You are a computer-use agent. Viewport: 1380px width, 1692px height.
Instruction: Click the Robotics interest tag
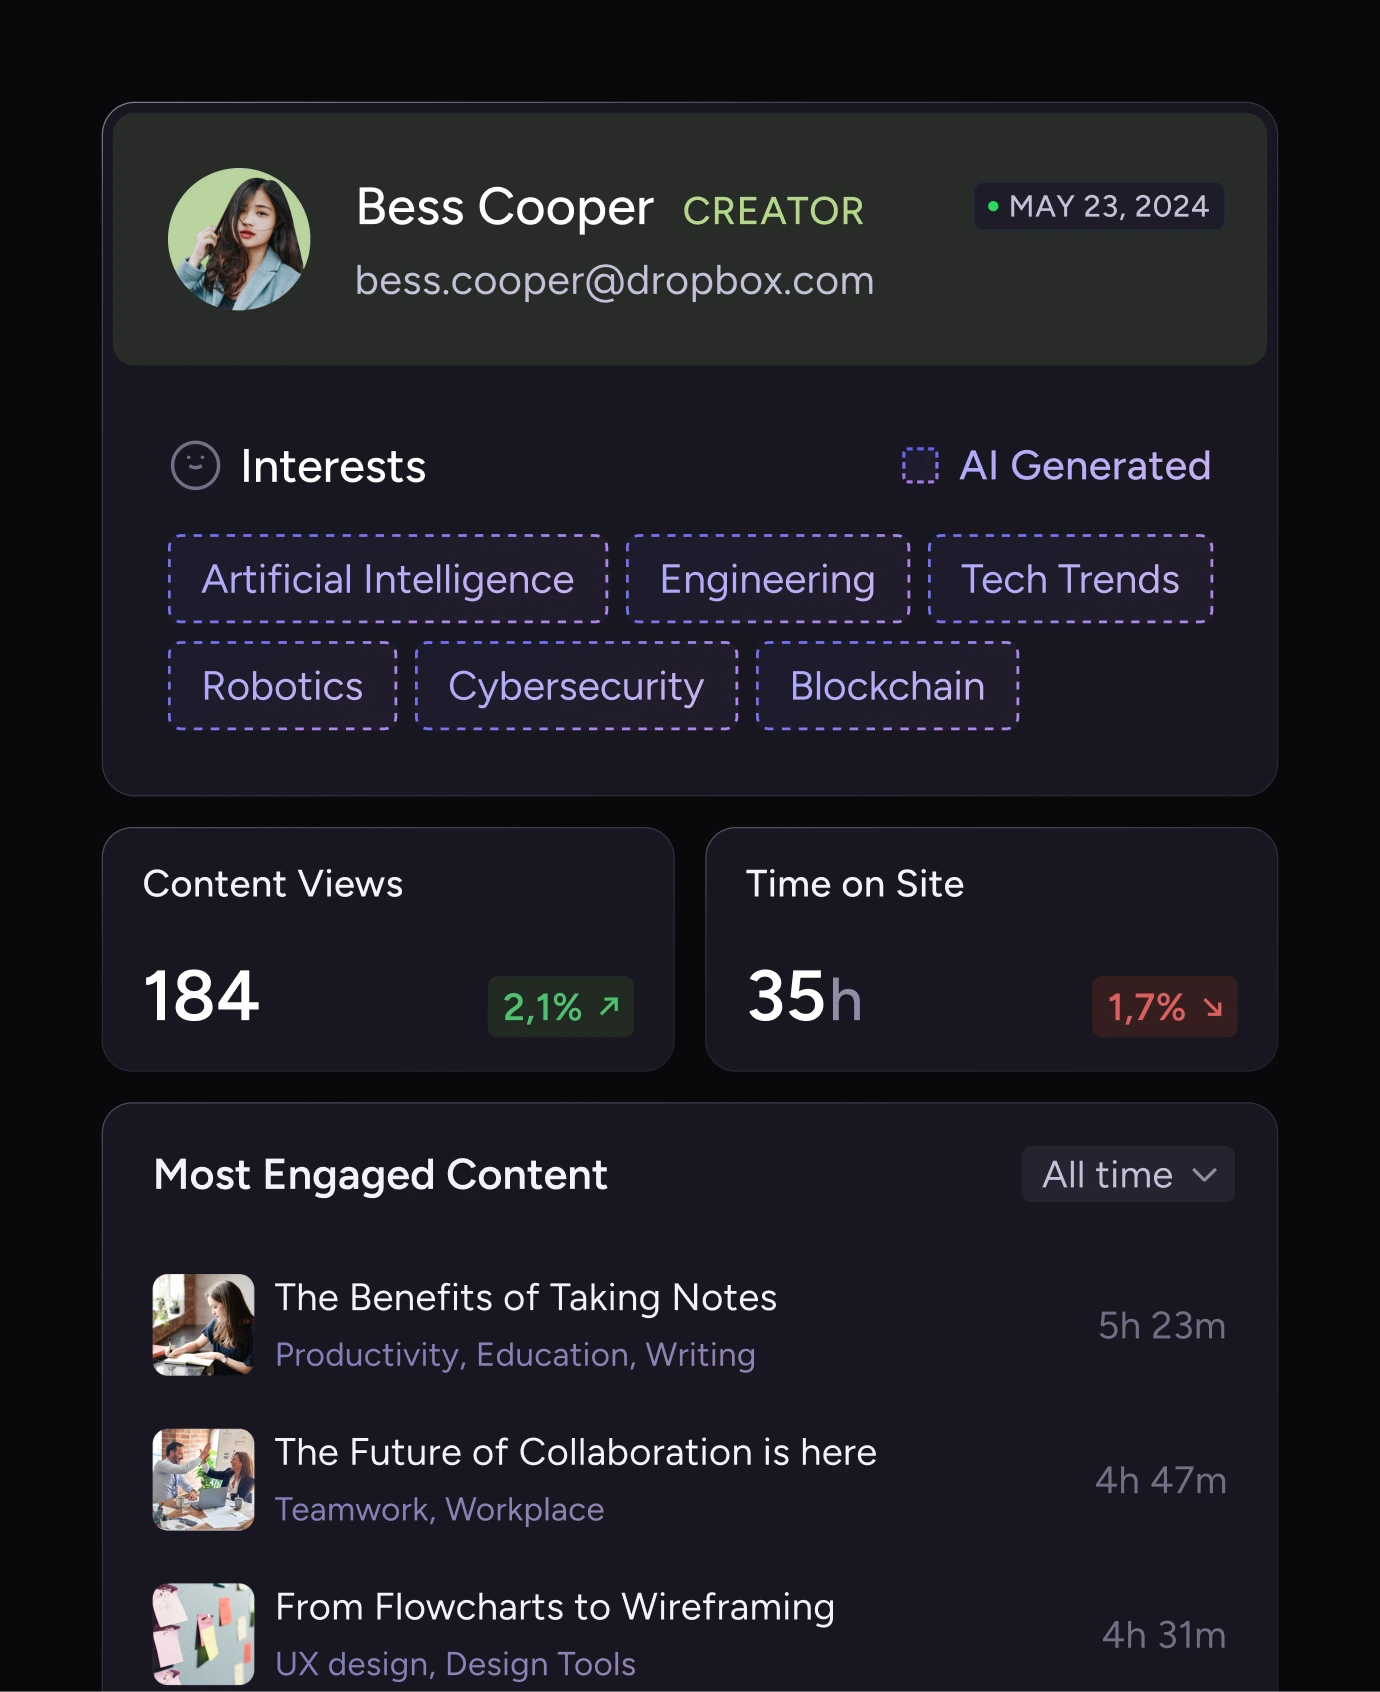pos(282,686)
